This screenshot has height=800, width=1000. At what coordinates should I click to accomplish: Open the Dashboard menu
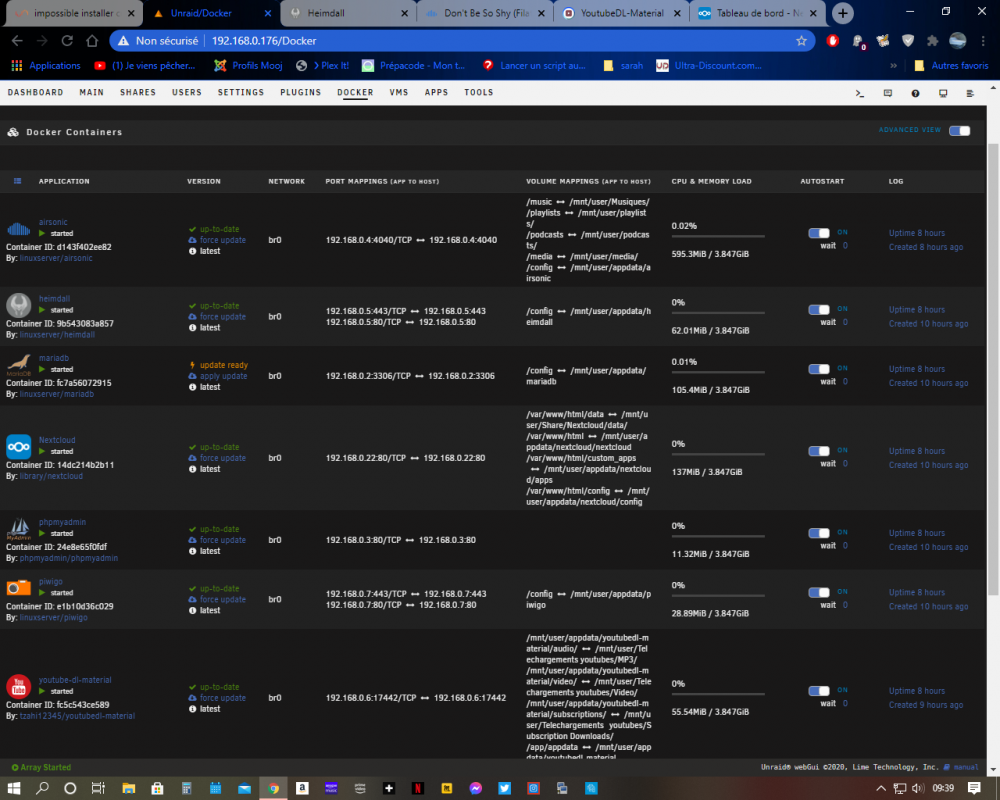(35, 93)
